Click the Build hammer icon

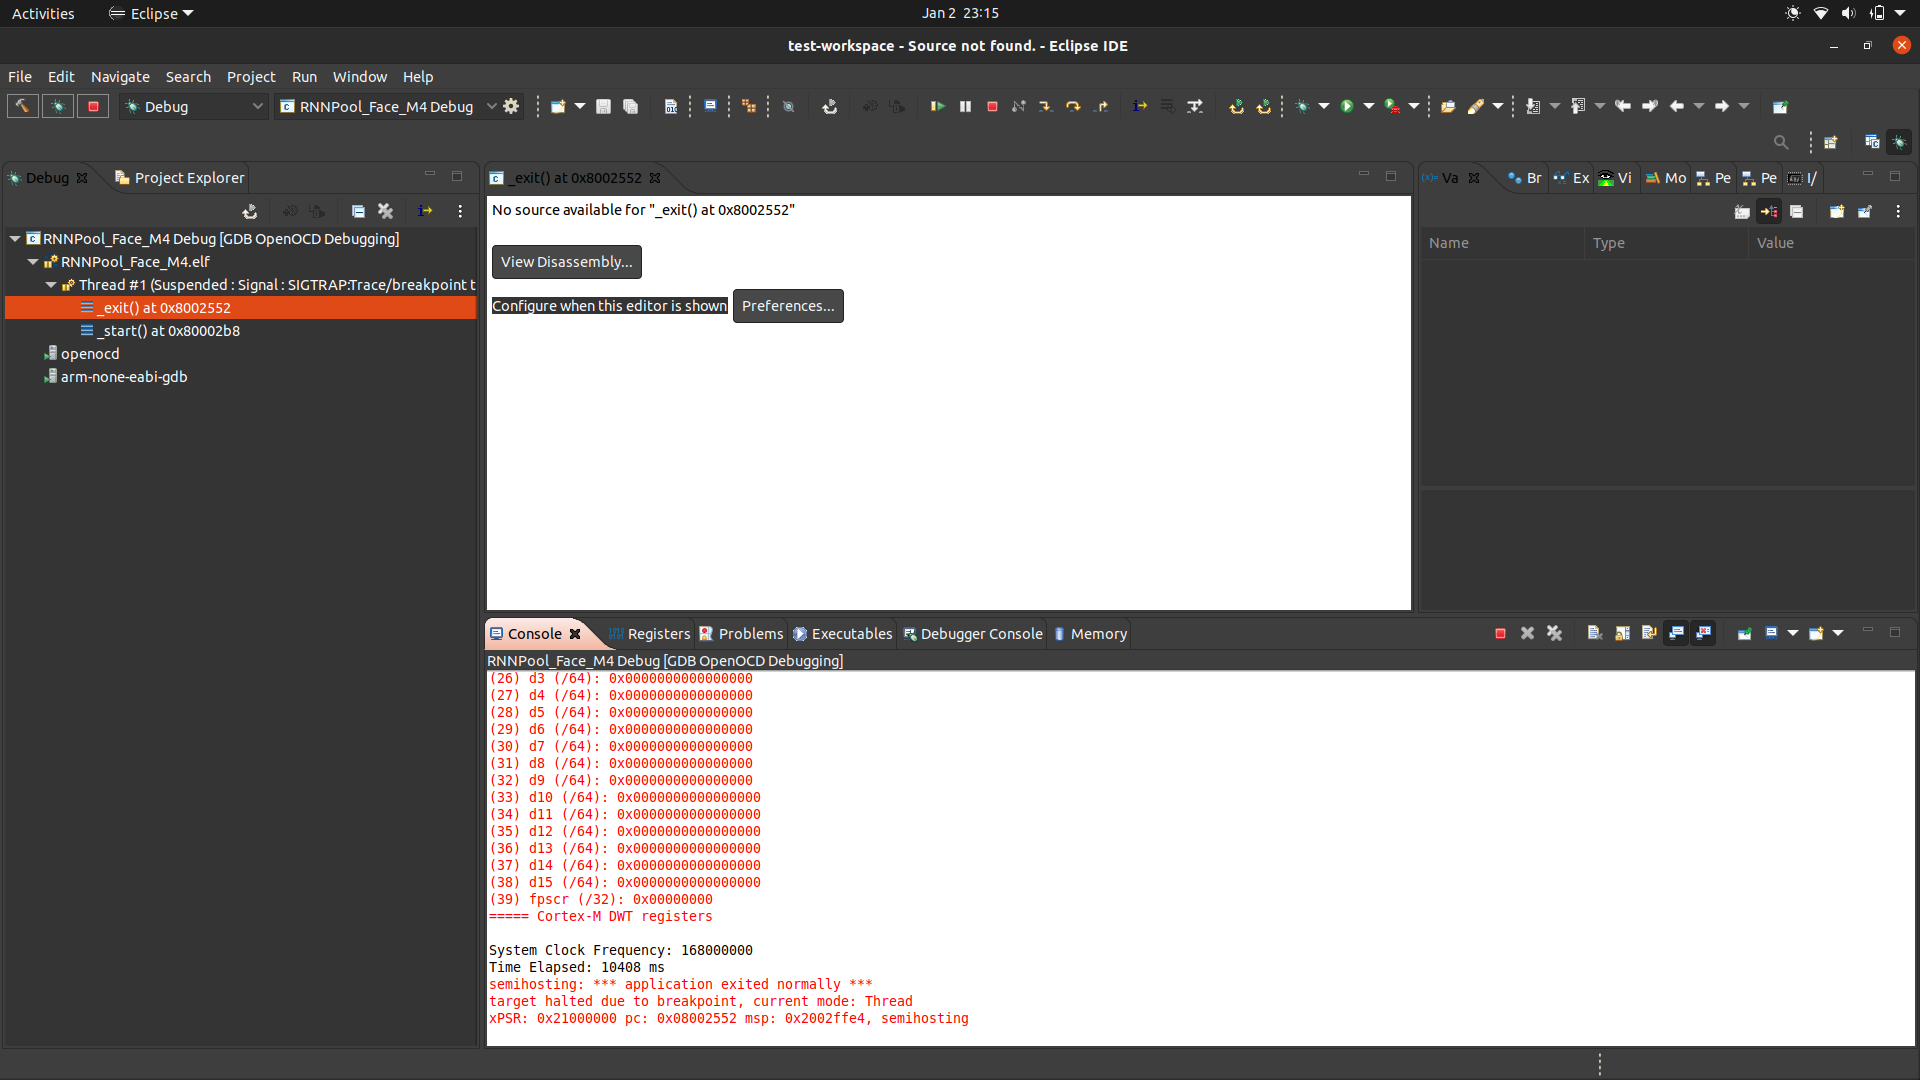22,106
